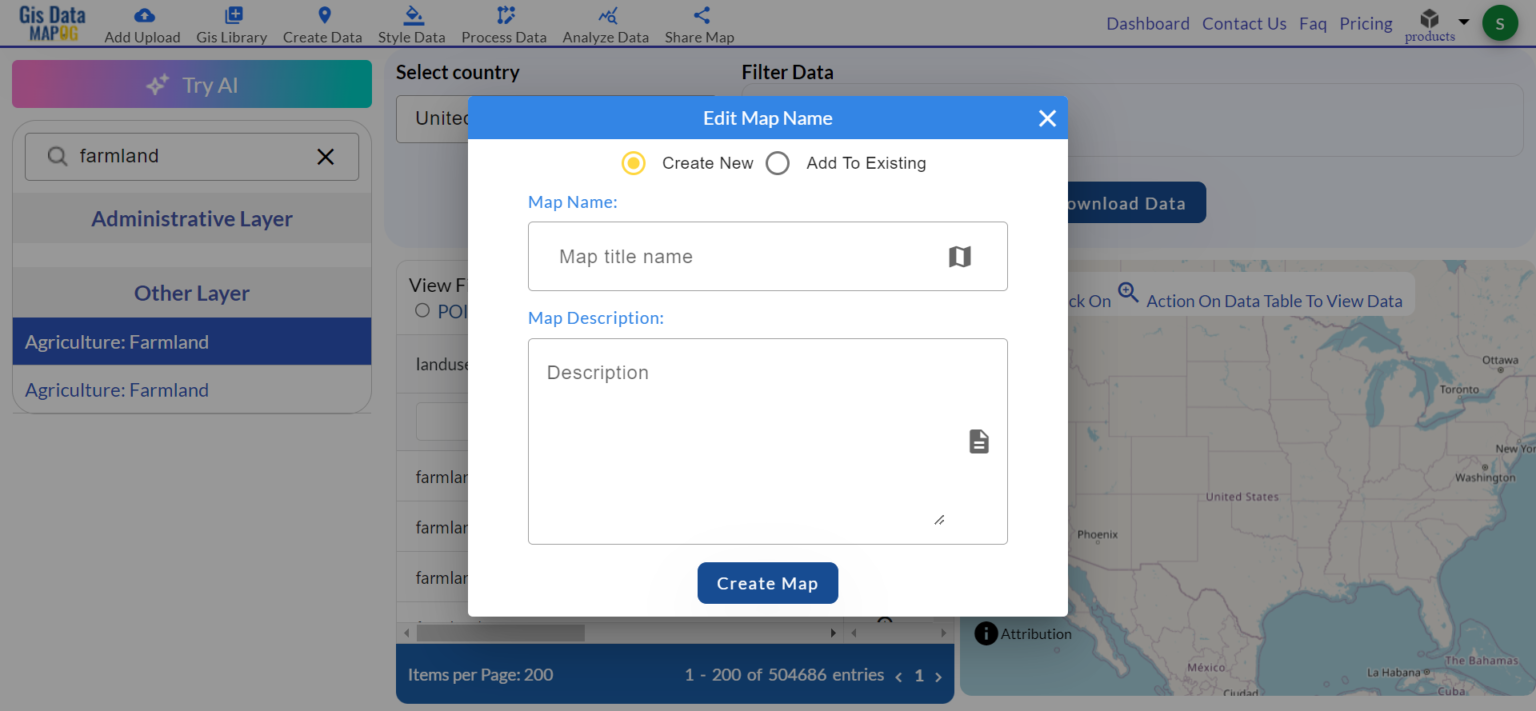Click the scrollbar left arrow

tap(407, 633)
